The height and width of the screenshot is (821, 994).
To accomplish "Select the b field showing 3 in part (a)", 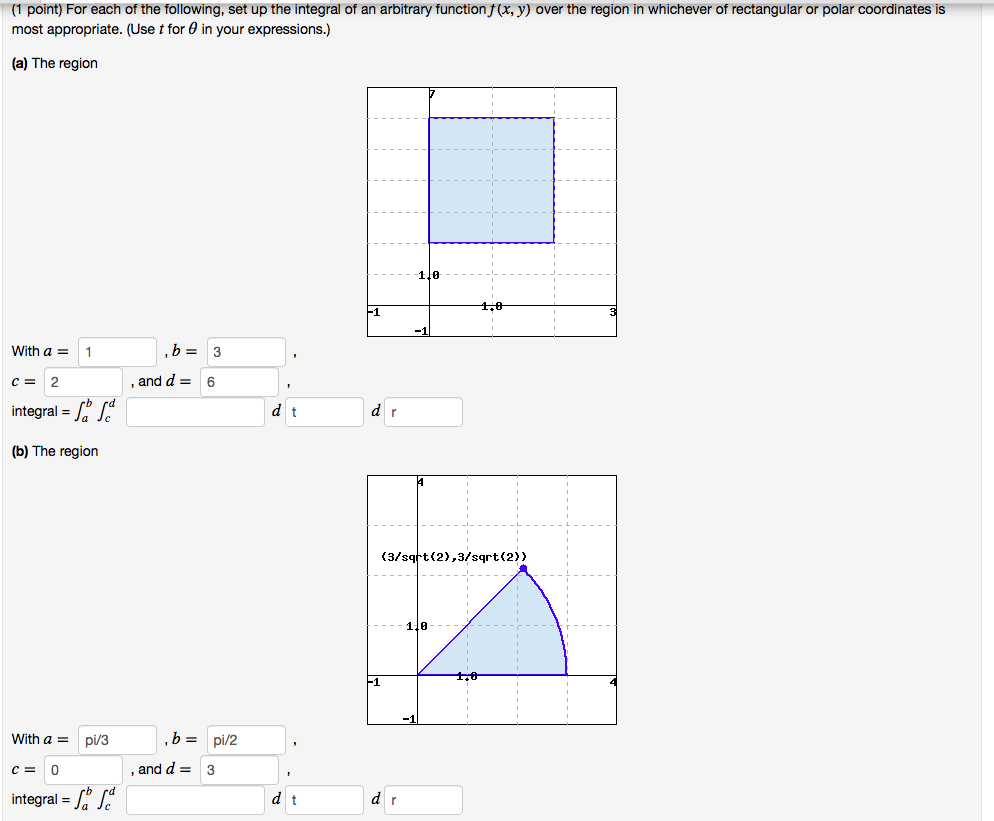I will point(245,351).
